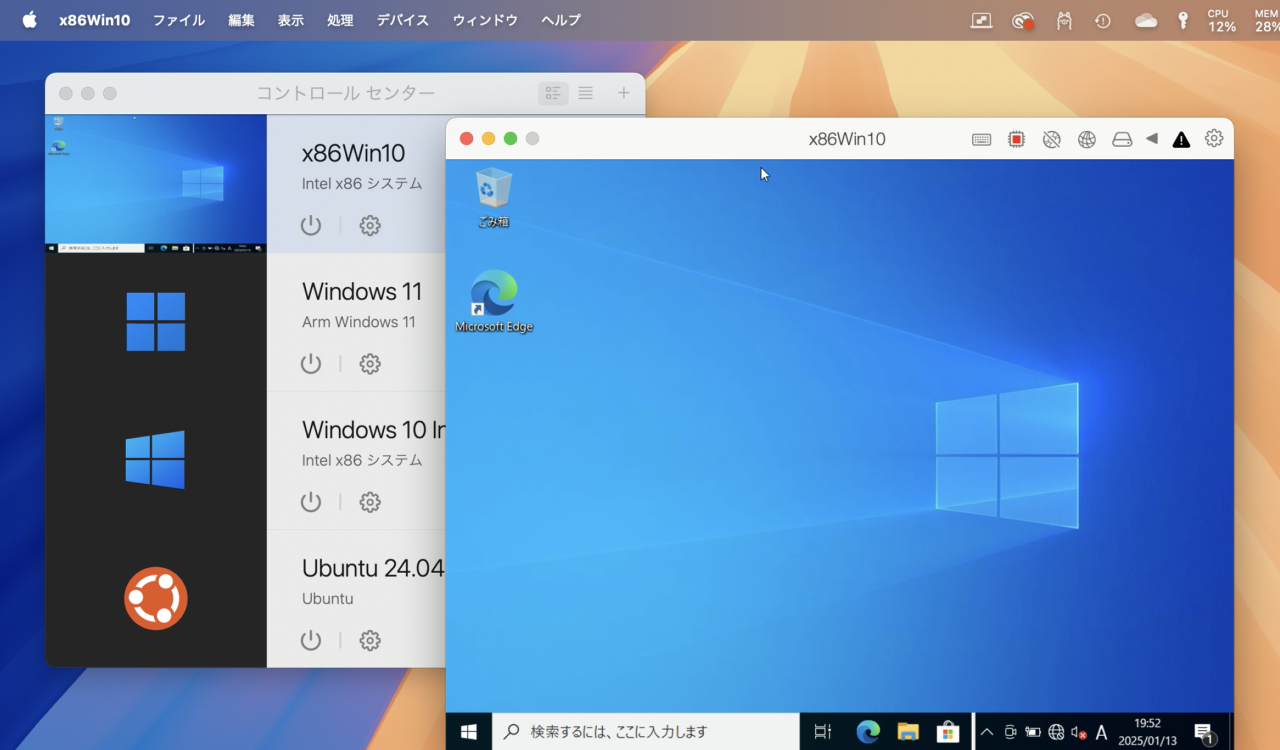The width and height of the screenshot is (1280, 750).
Task: Click the Meet Now tray icon
Action: point(1011,732)
